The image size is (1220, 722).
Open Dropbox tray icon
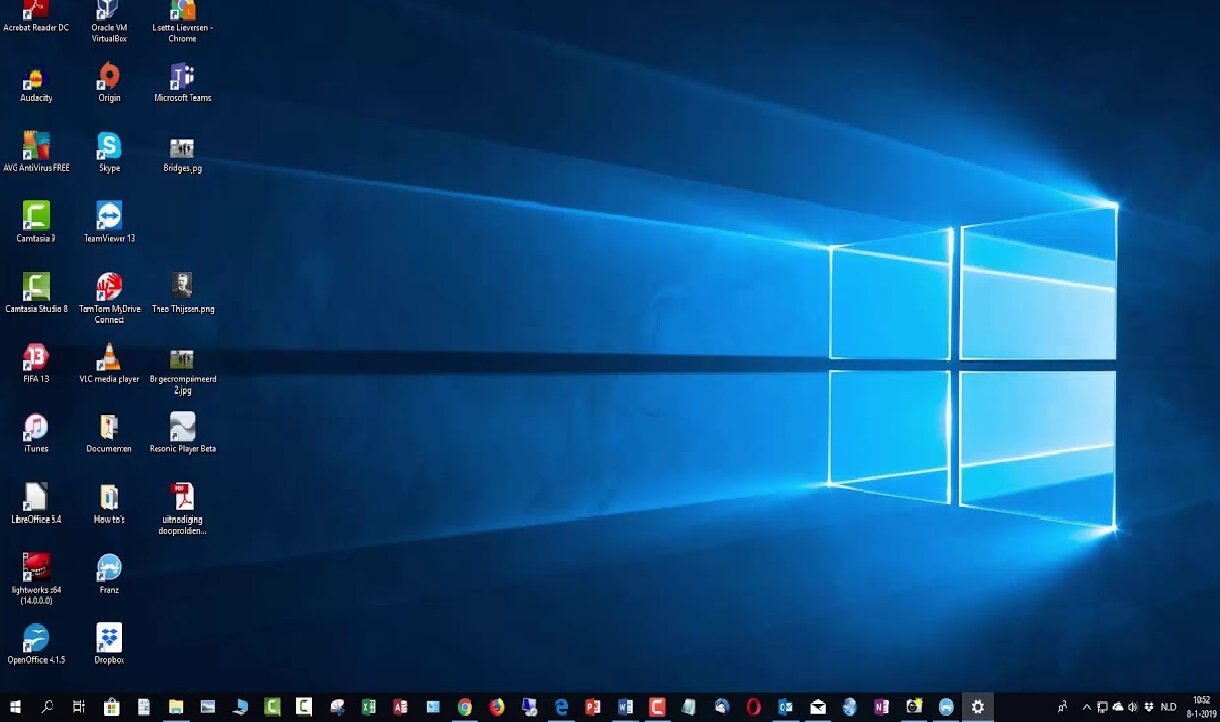point(1149,707)
